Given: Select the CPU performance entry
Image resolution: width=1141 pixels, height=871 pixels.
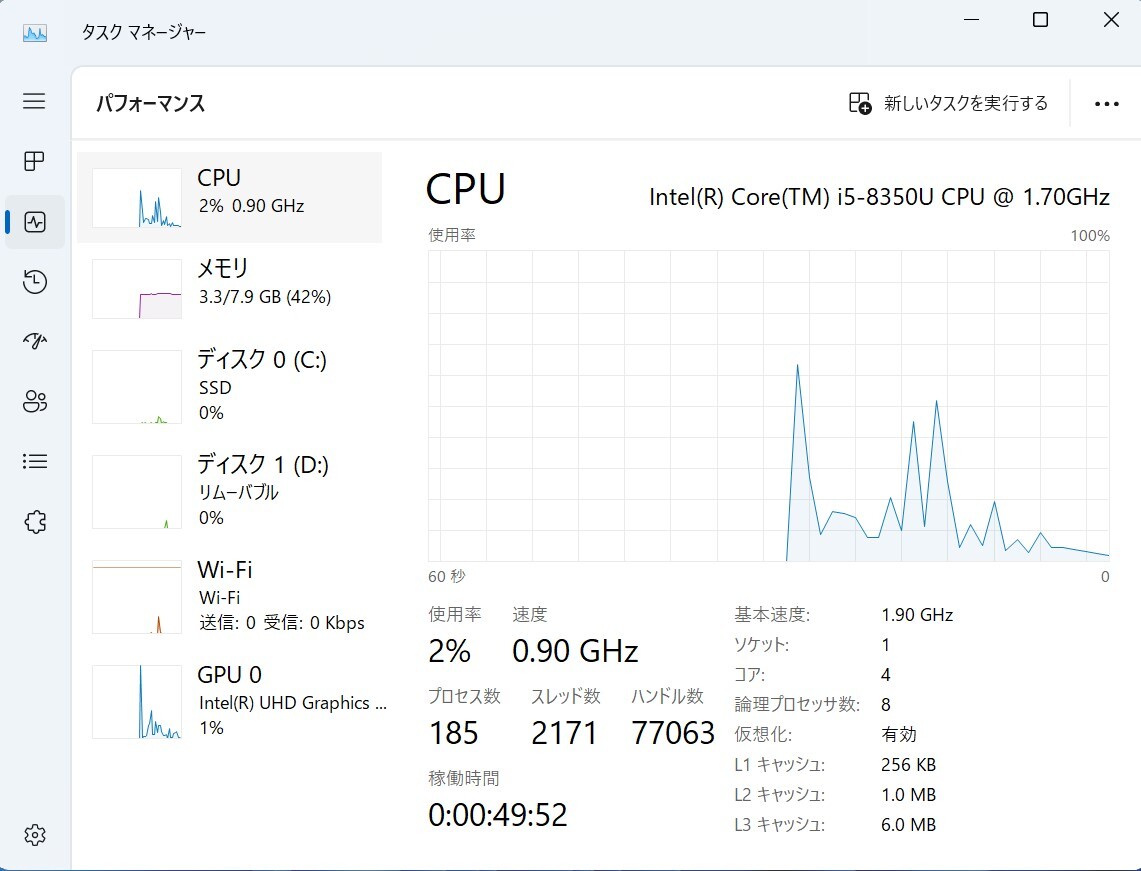Looking at the screenshot, I should pyautogui.click(x=229, y=197).
